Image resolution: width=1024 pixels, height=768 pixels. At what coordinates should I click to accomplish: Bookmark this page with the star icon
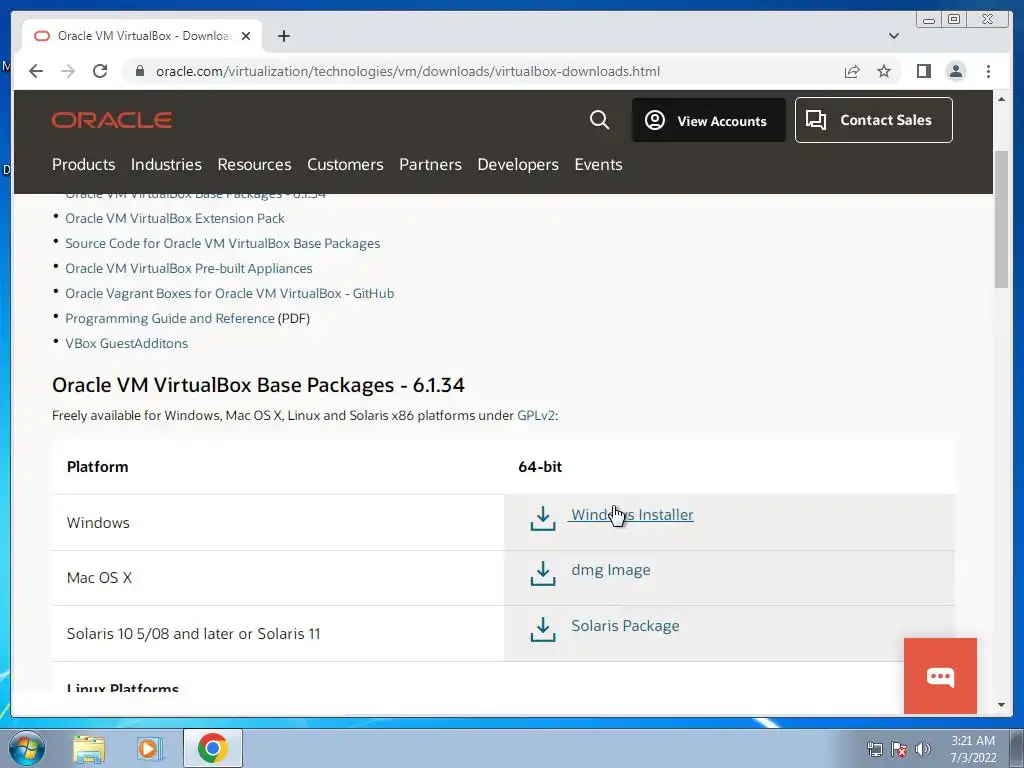tap(884, 71)
